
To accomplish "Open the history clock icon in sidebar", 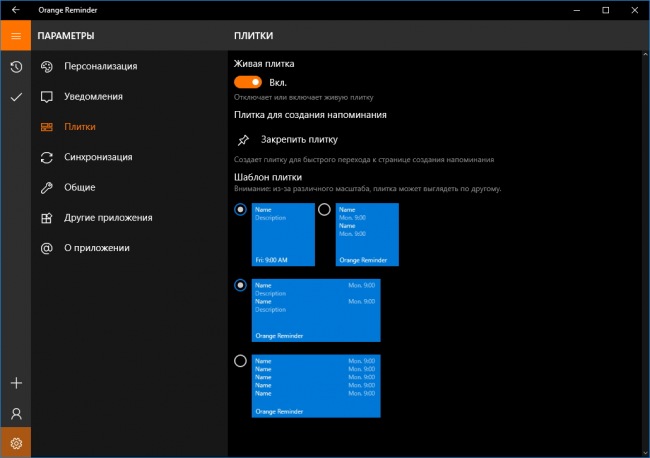I will (x=16, y=67).
